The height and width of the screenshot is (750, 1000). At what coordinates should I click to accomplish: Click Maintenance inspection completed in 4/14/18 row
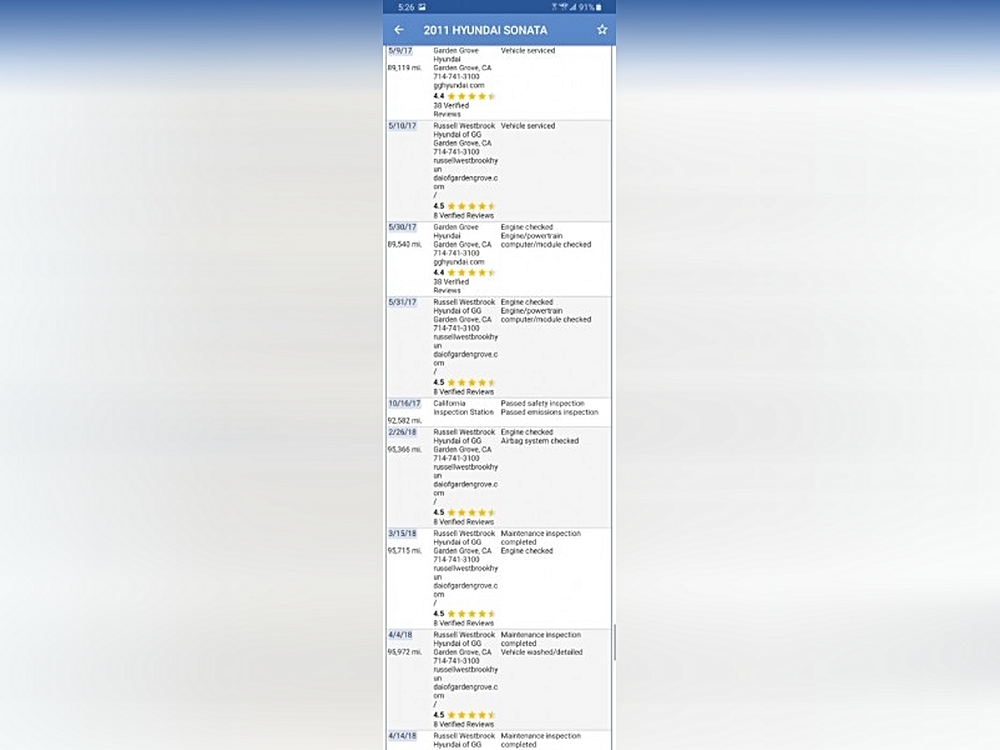[x=541, y=740]
